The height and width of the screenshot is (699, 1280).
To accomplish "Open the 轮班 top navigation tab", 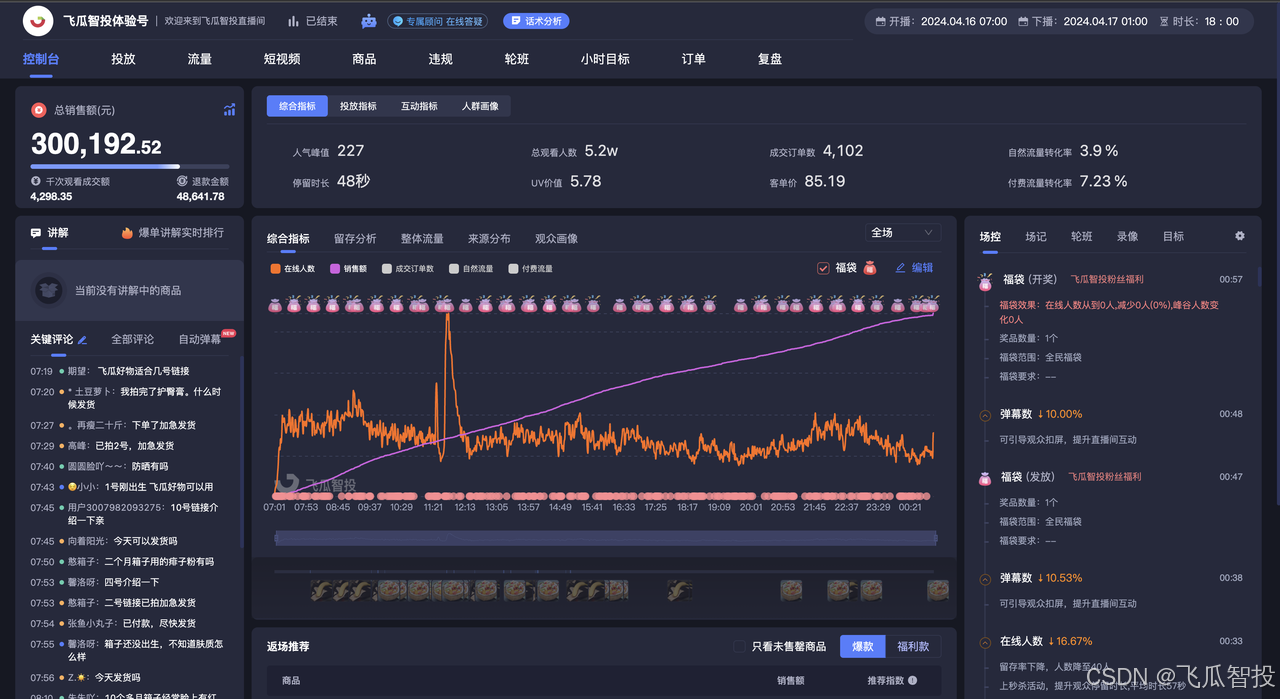I will 517,59.
